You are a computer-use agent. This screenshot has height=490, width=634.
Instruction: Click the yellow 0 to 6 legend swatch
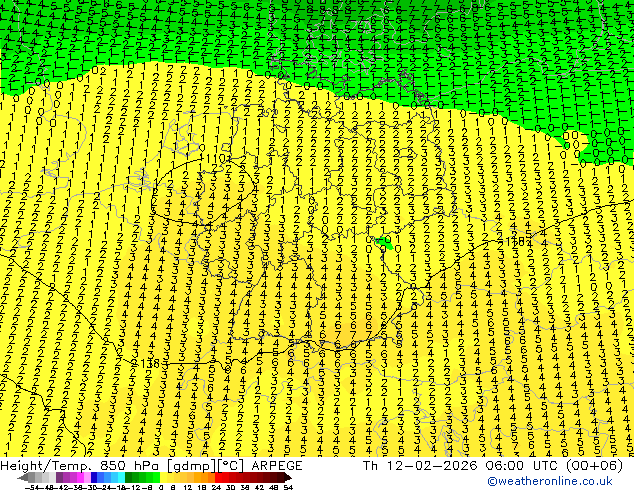(163, 478)
